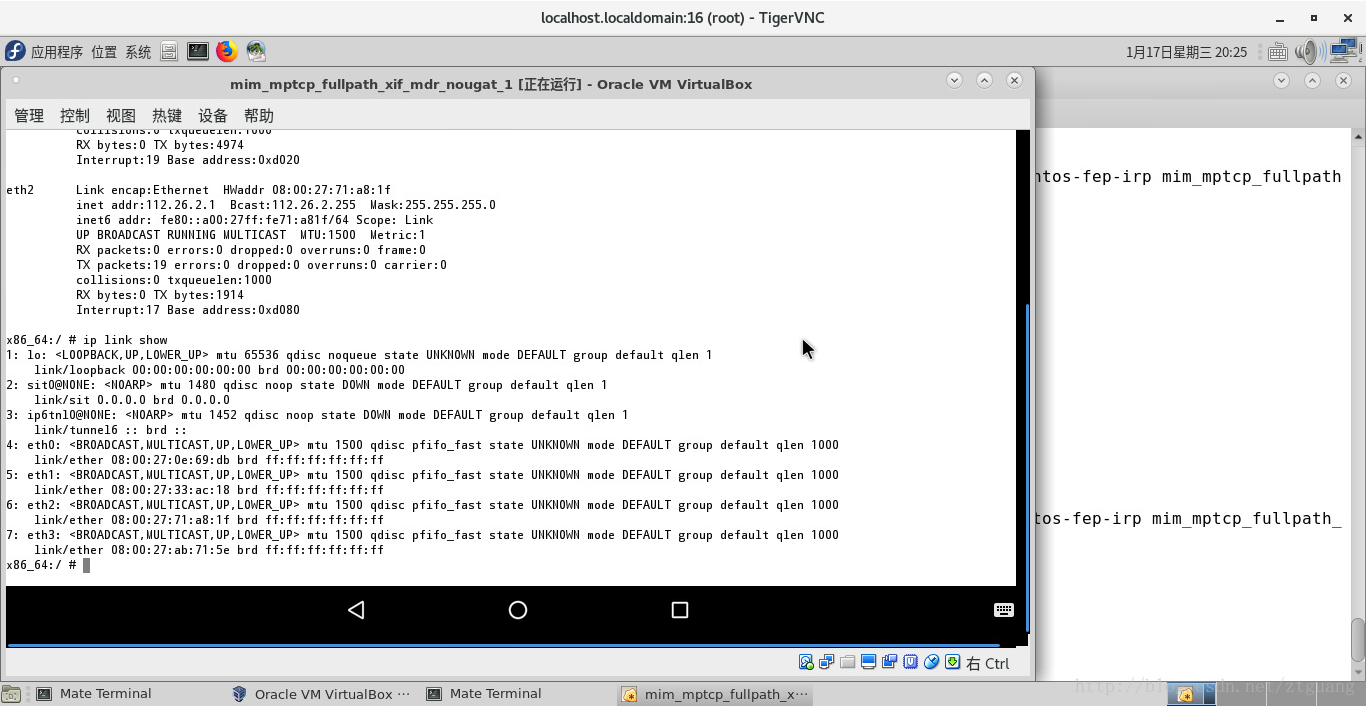1366x706 pixels.
Task: Click the date and time clock
Action: (1187, 52)
